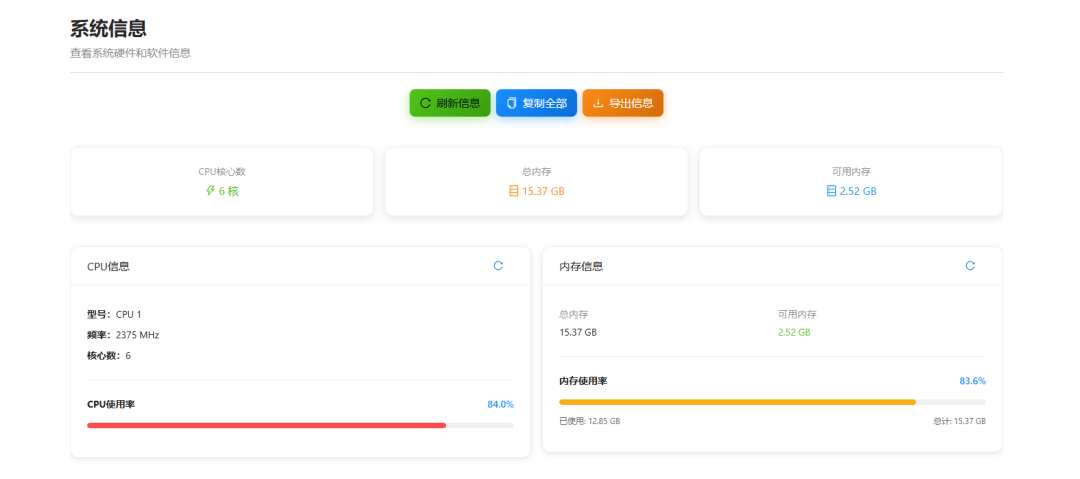This screenshot has height=479, width=1080.
Task: Select the 84.0% CPU usage value
Action: point(500,405)
